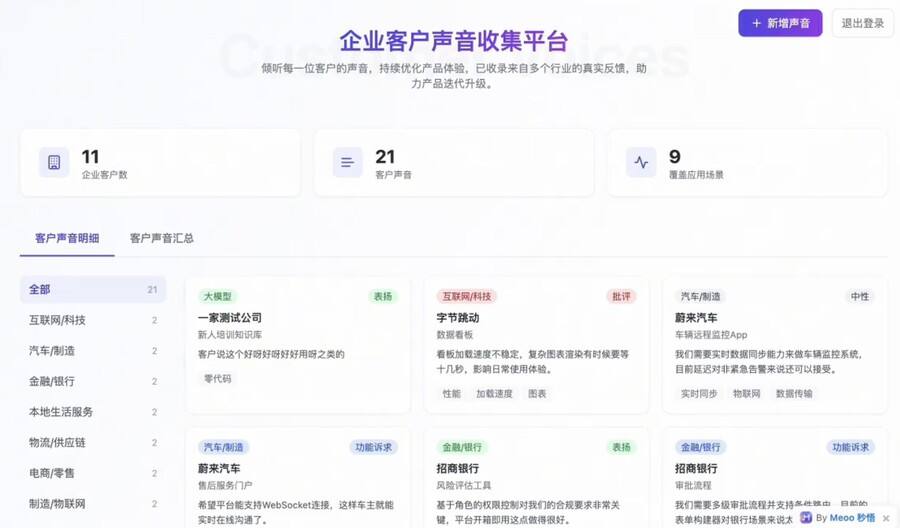Click the 批评 badge on 字节跳动 card
The height and width of the screenshot is (528, 900).
pyautogui.click(x=621, y=296)
